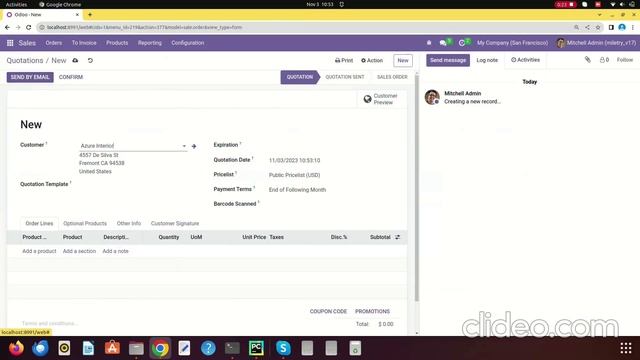Click the save record cloud icon

pos(75,60)
